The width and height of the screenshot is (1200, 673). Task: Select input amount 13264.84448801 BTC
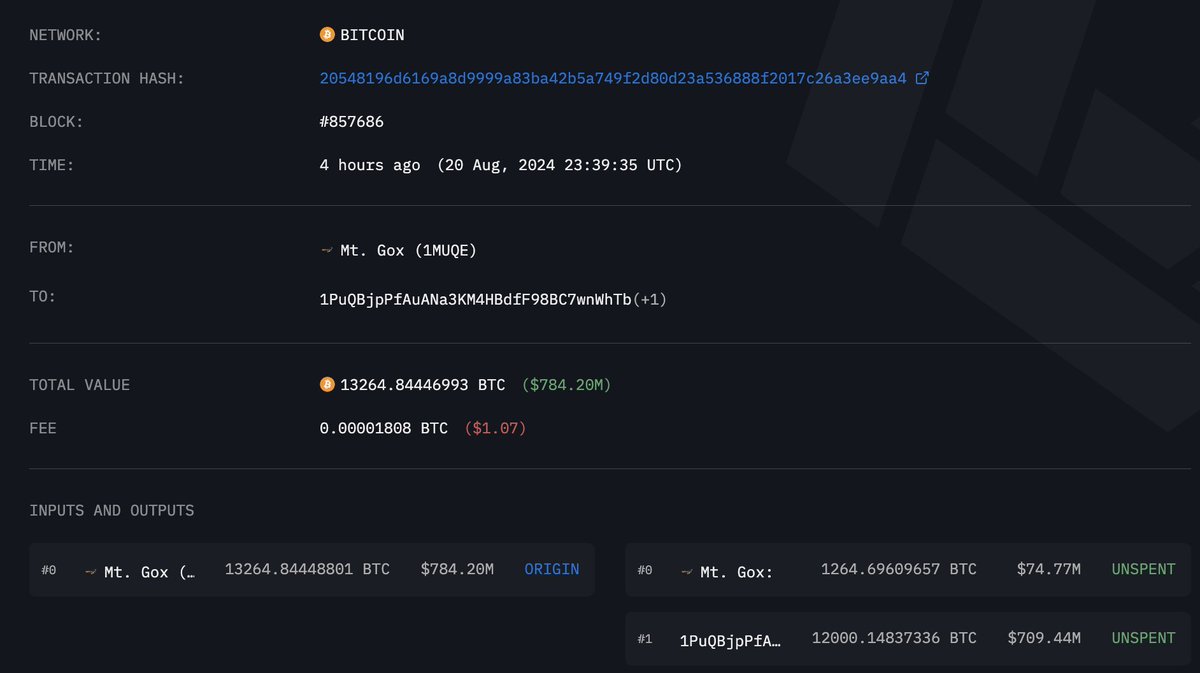tap(307, 570)
